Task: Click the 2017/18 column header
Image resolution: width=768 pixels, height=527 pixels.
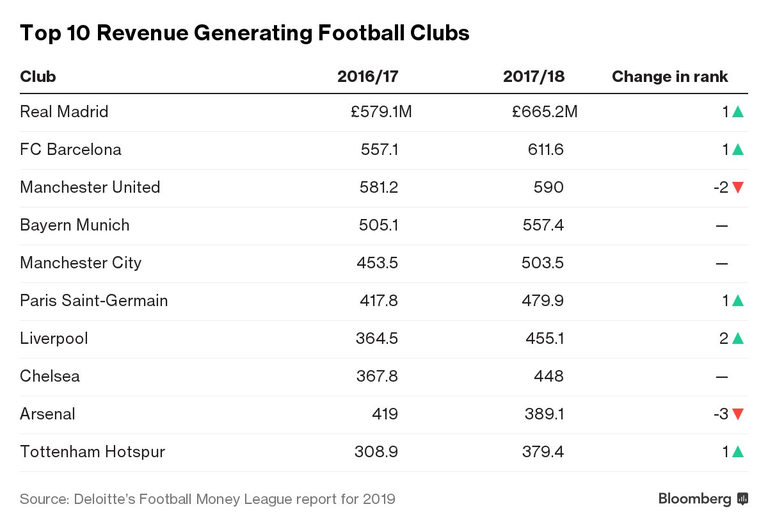Action: coord(536,76)
